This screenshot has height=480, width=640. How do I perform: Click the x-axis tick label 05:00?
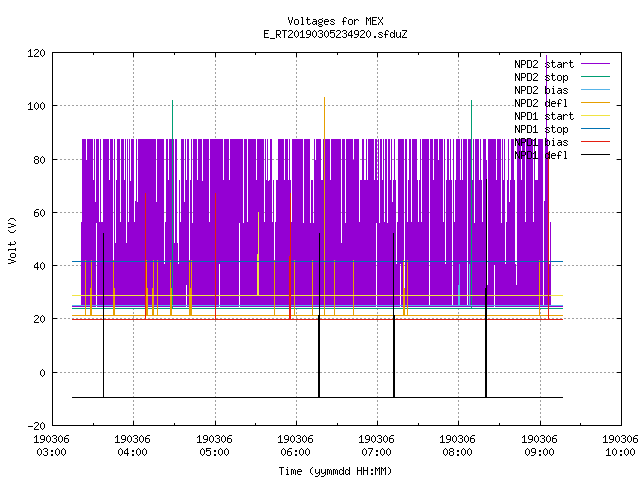[214, 452]
